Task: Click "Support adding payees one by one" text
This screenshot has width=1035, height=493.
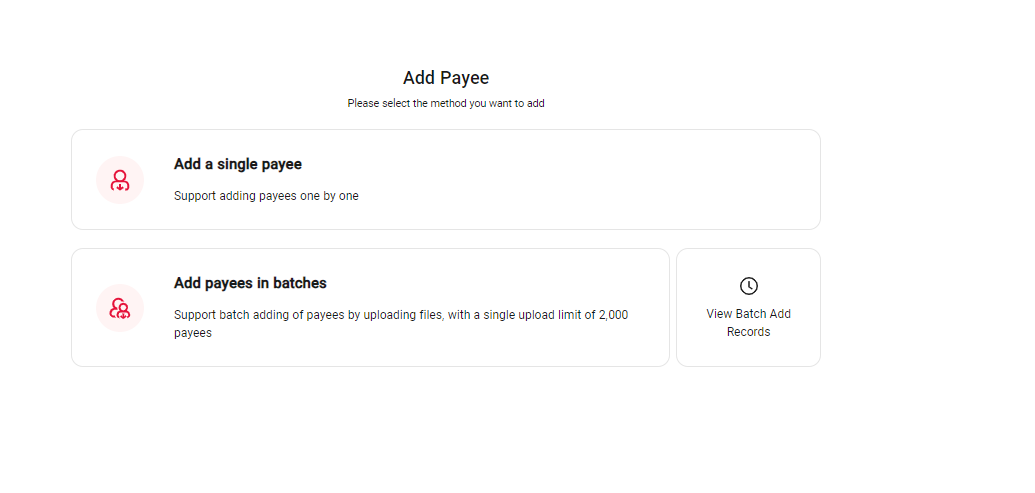Action: (x=266, y=196)
